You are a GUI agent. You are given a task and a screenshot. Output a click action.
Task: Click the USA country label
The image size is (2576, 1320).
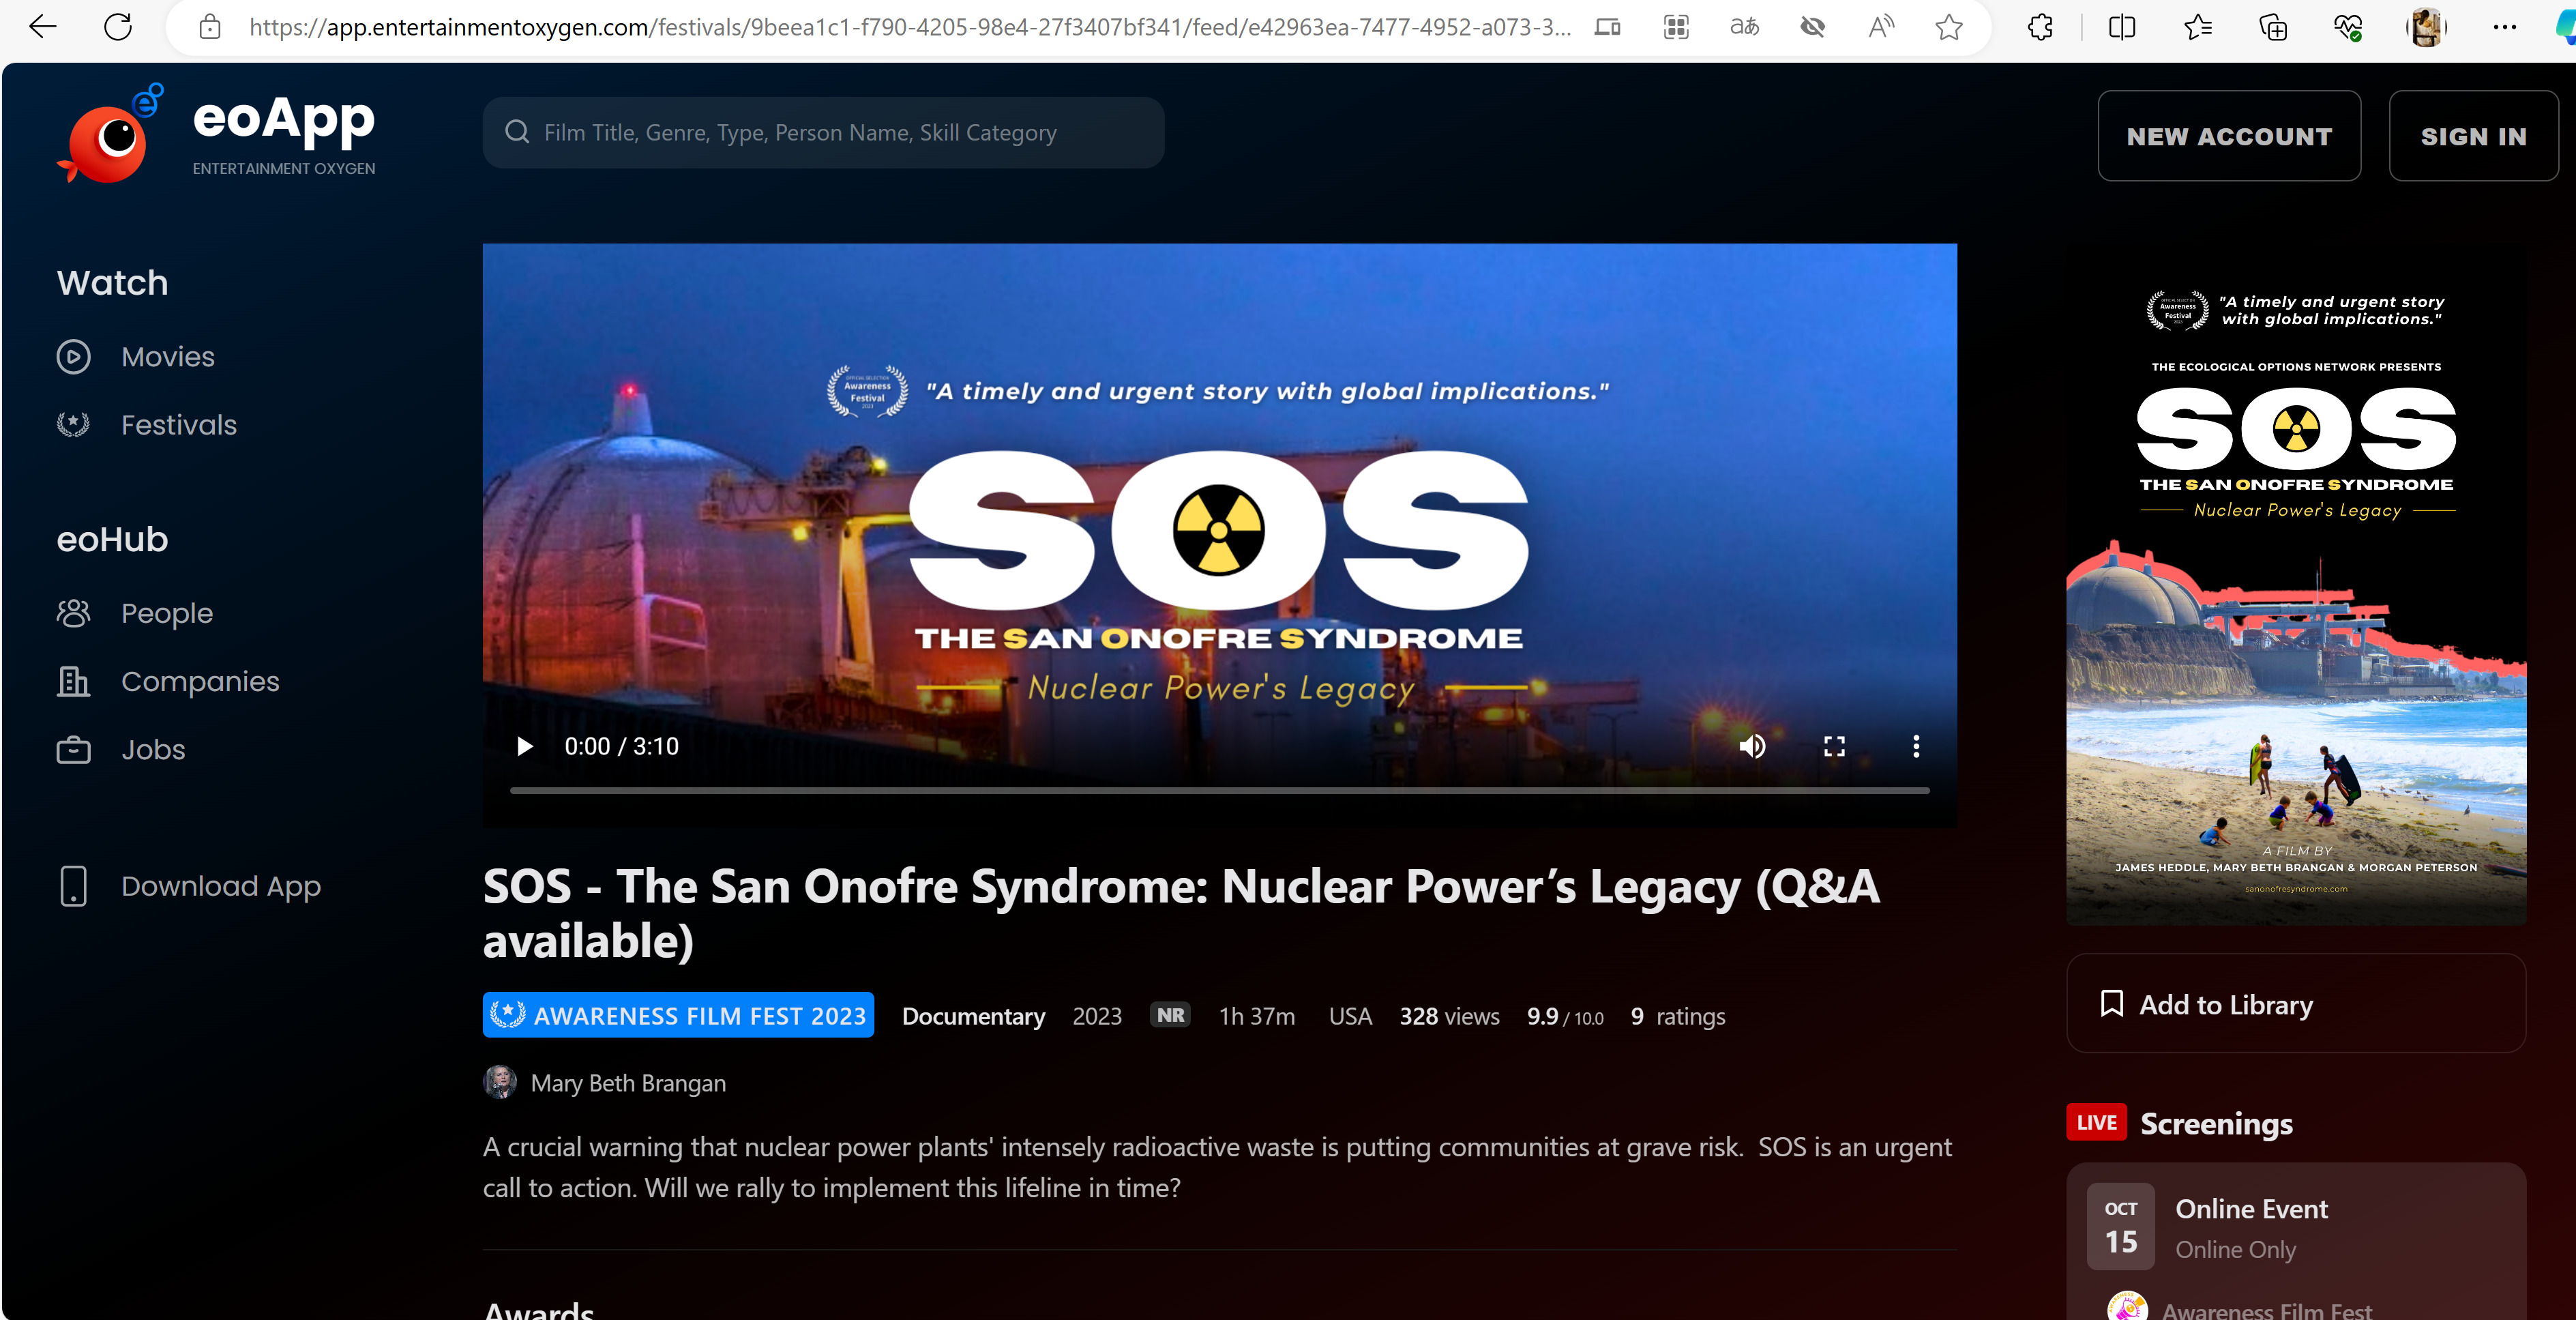[1350, 1016]
